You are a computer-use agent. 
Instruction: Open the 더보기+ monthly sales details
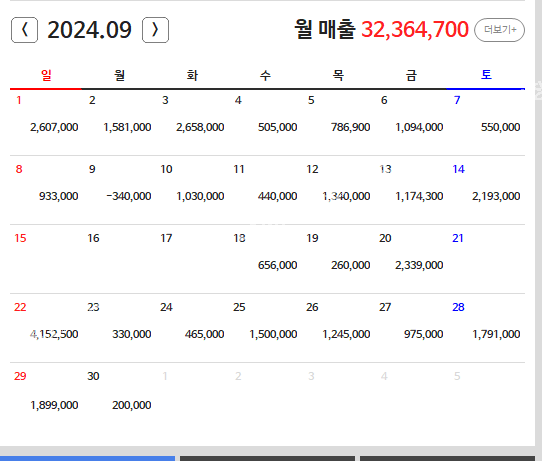point(499,30)
